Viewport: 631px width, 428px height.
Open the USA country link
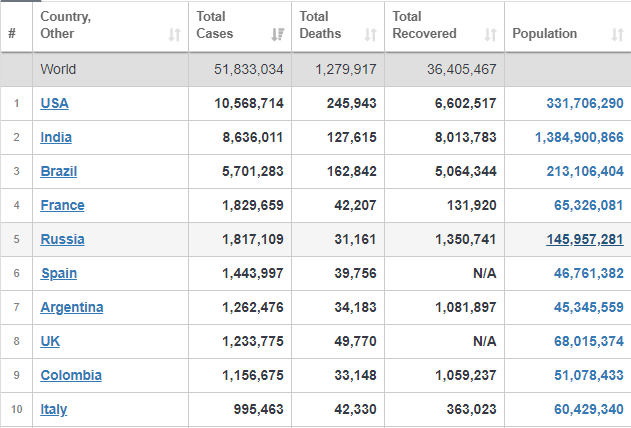pyautogui.click(x=54, y=103)
